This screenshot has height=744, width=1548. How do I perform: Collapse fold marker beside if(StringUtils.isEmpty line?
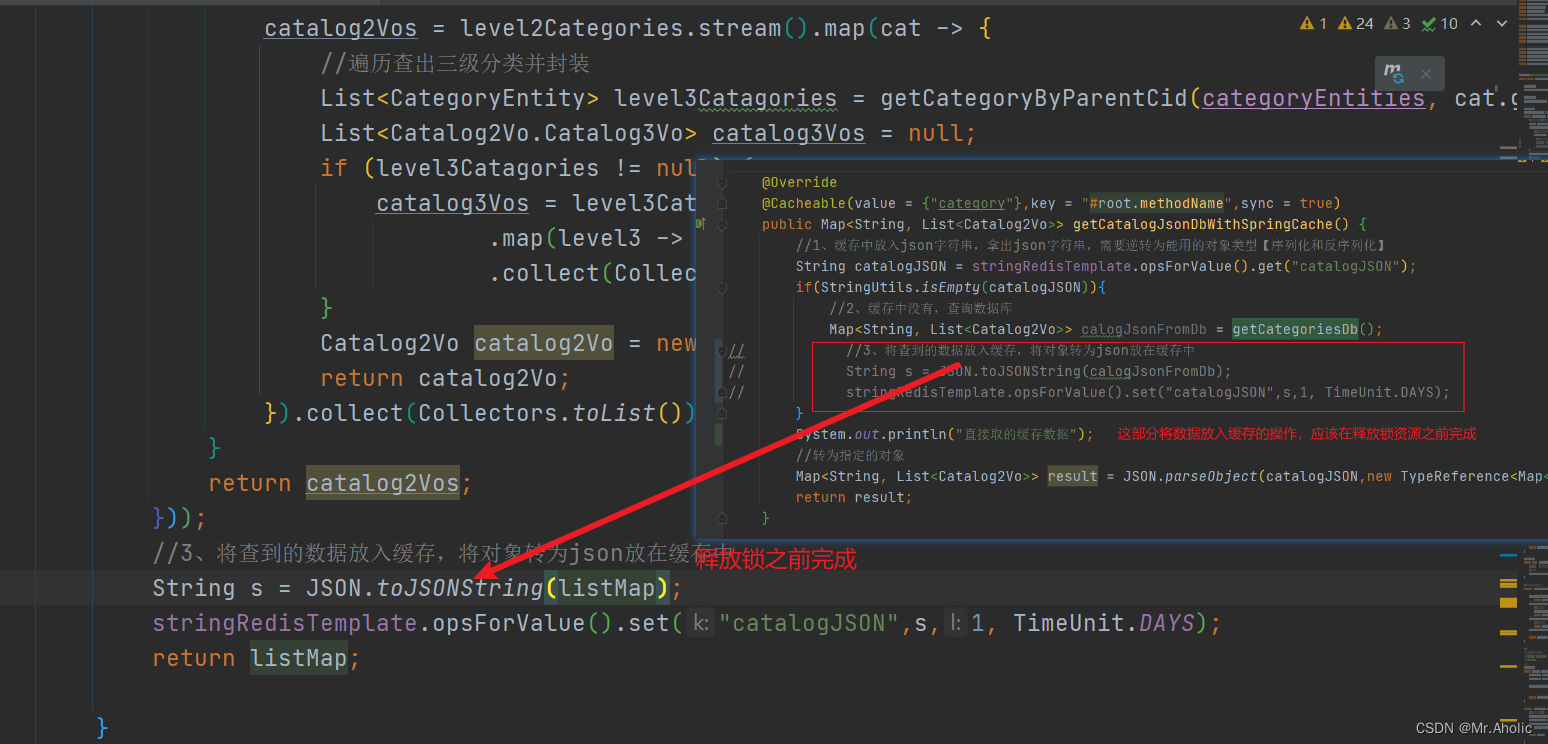[722, 288]
